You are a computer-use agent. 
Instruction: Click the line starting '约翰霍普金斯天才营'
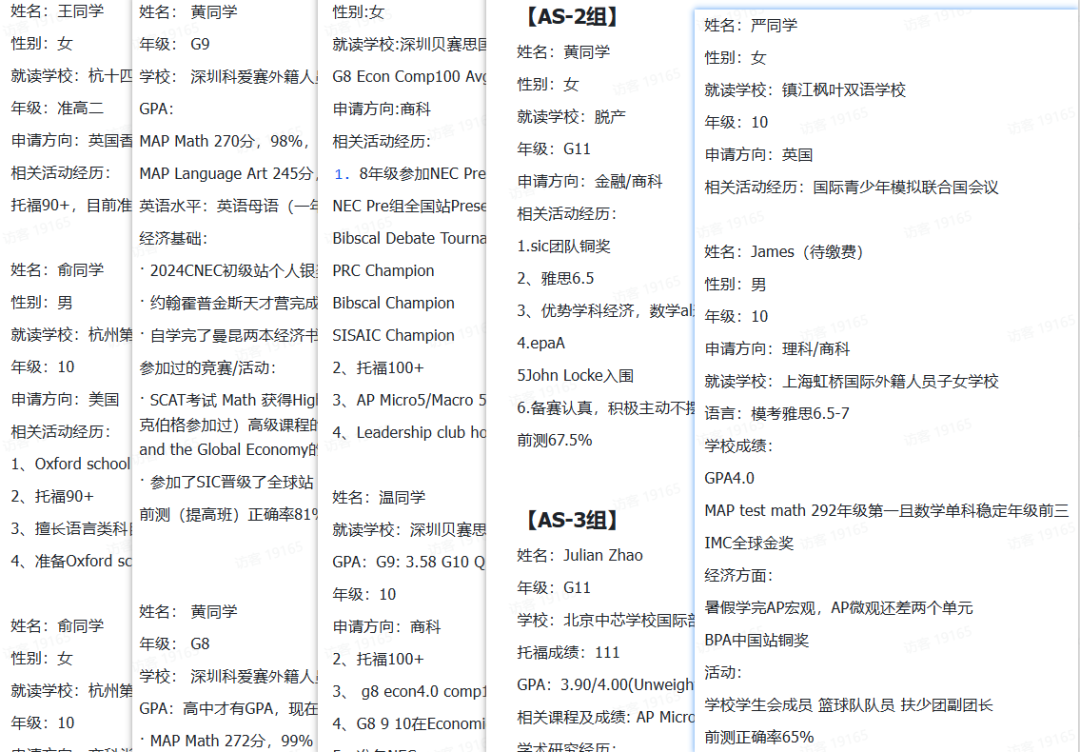[x=228, y=303]
